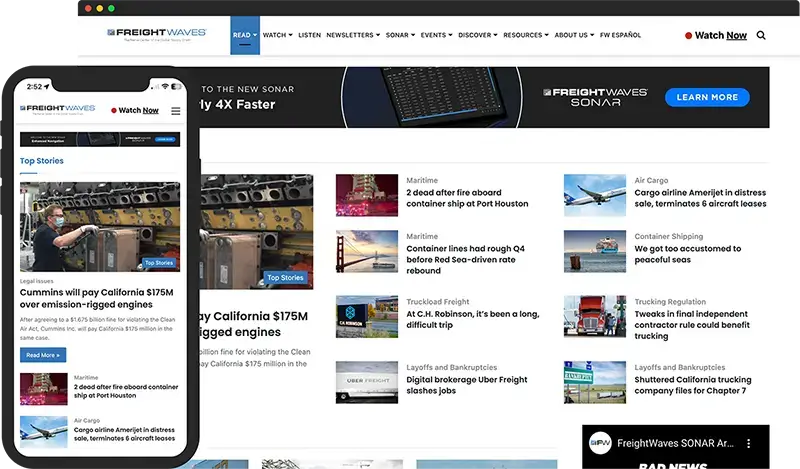Open Top Stories heading on phone
The height and width of the screenshot is (469, 800).
41,161
